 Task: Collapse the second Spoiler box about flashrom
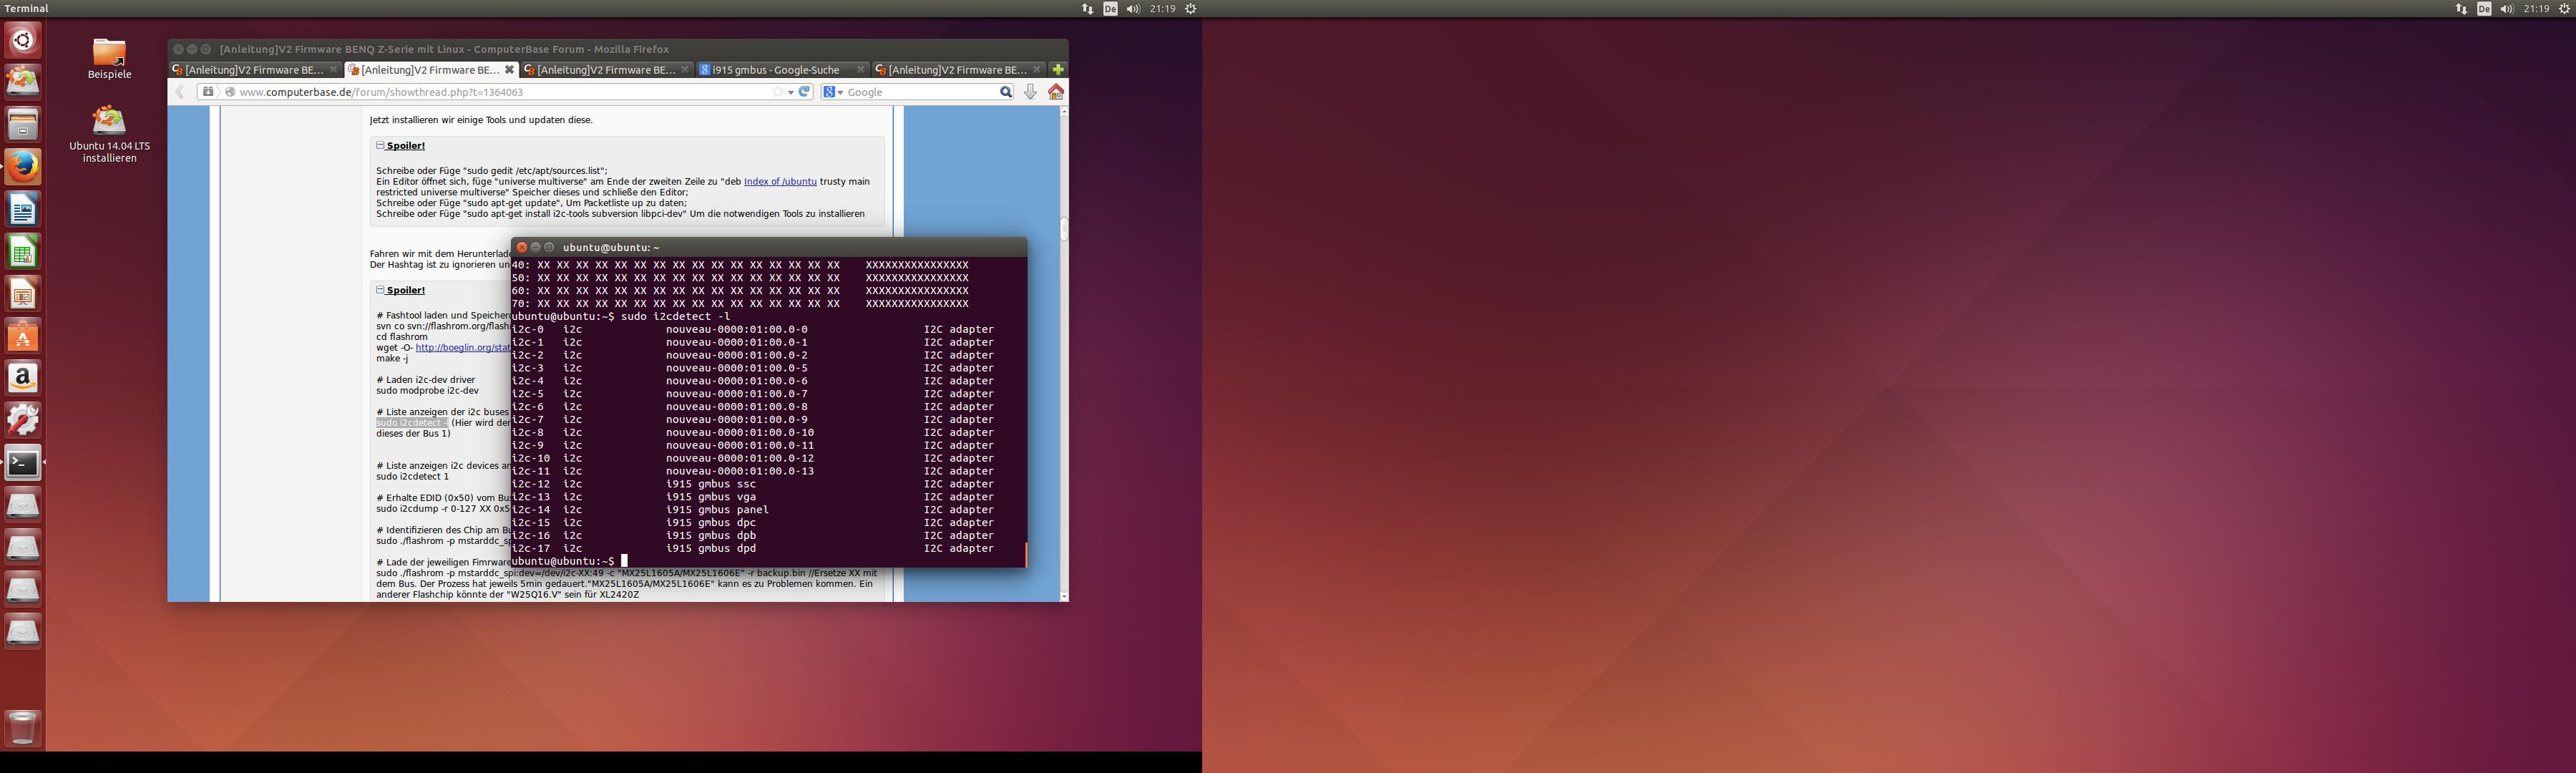(381, 290)
